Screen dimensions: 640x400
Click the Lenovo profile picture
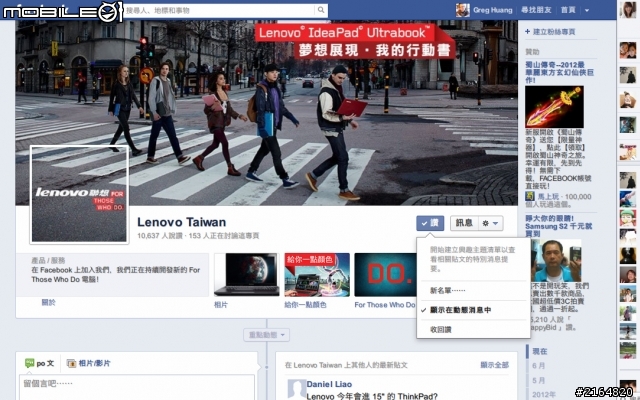[79, 194]
